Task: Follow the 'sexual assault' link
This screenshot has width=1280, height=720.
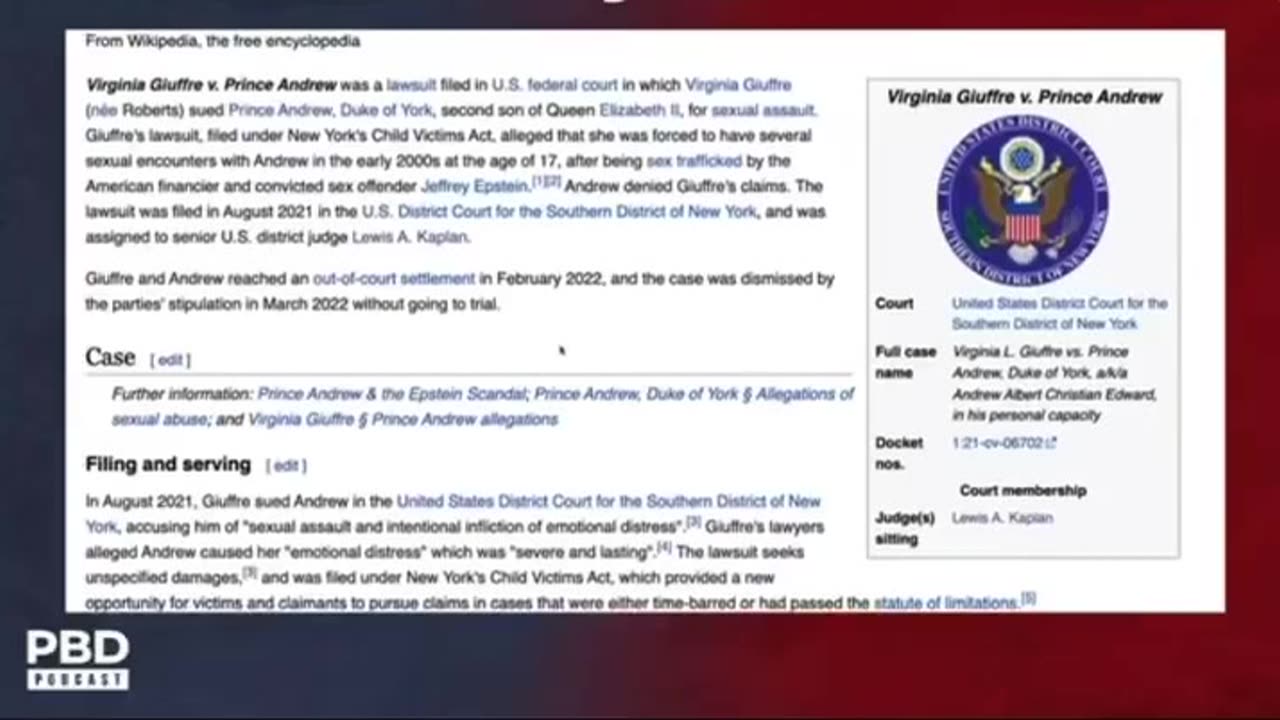Action: [x=763, y=110]
